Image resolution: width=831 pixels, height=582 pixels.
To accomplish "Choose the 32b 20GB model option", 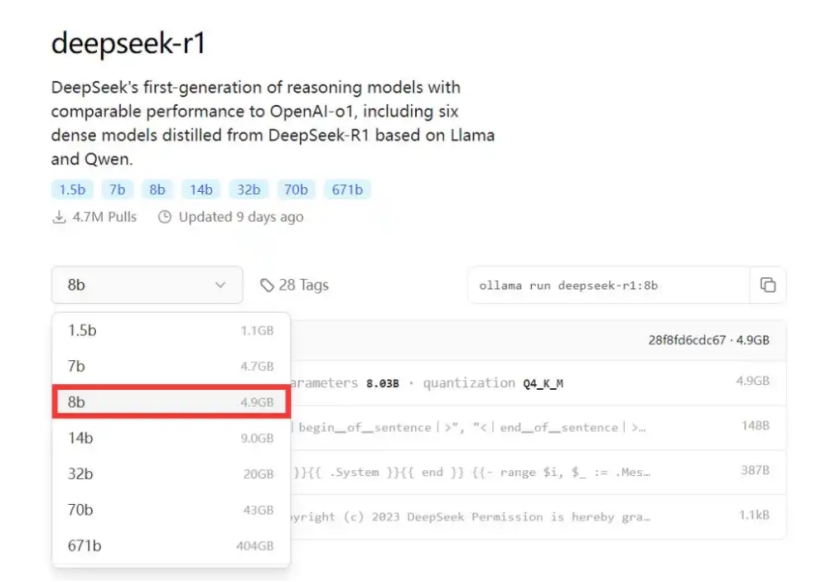I will pyautogui.click(x=171, y=474).
